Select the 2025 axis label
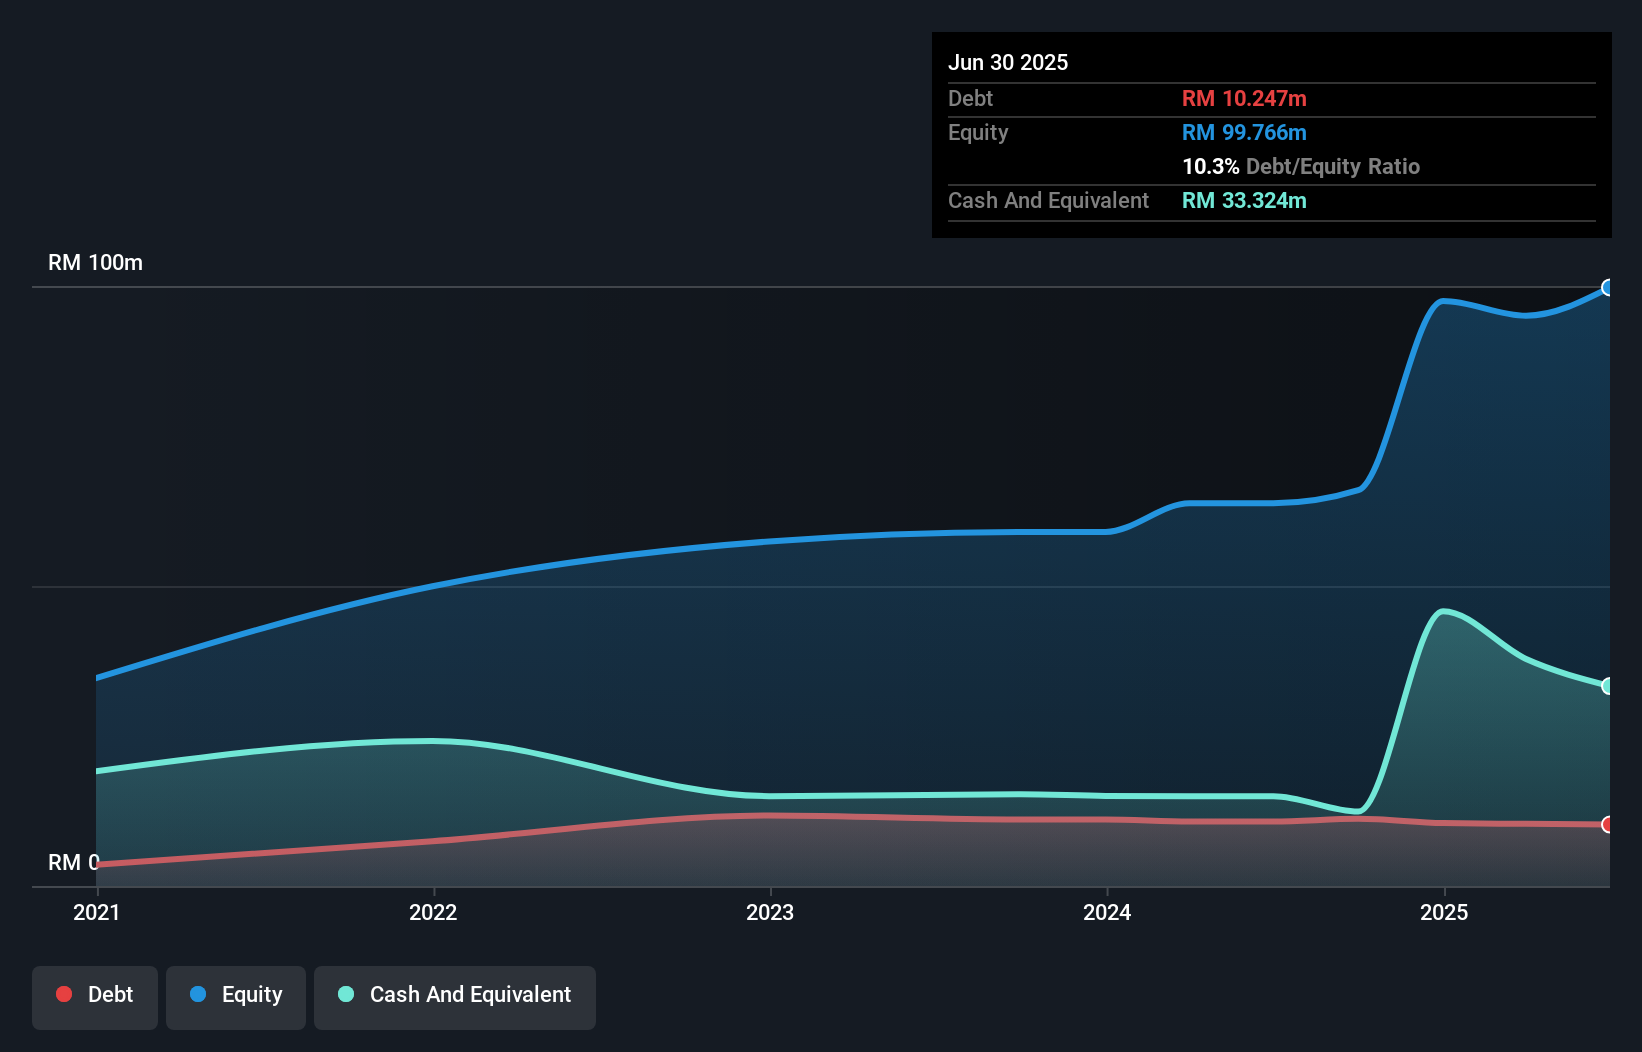 [x=1447, y=912]
